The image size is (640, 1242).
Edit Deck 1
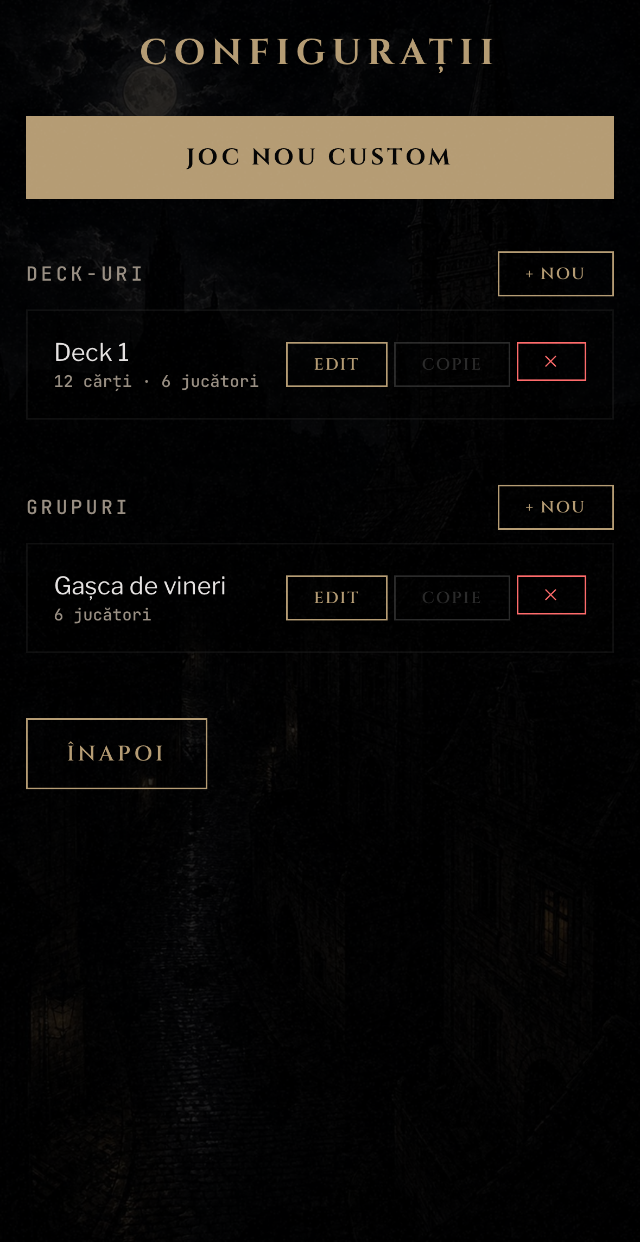point(337,364)
